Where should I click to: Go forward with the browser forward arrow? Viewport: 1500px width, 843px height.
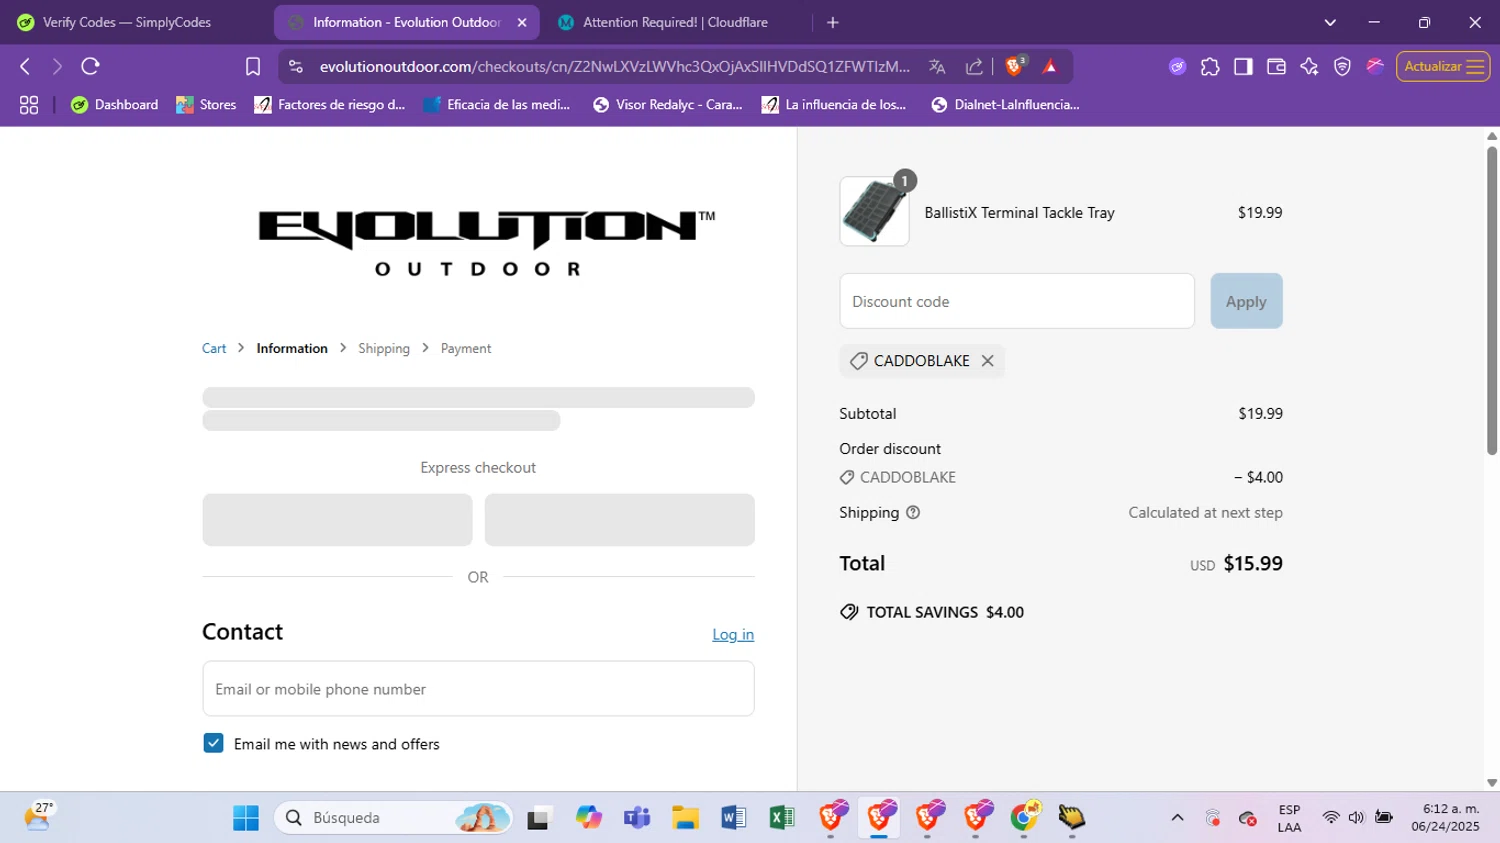coord(57,67)
